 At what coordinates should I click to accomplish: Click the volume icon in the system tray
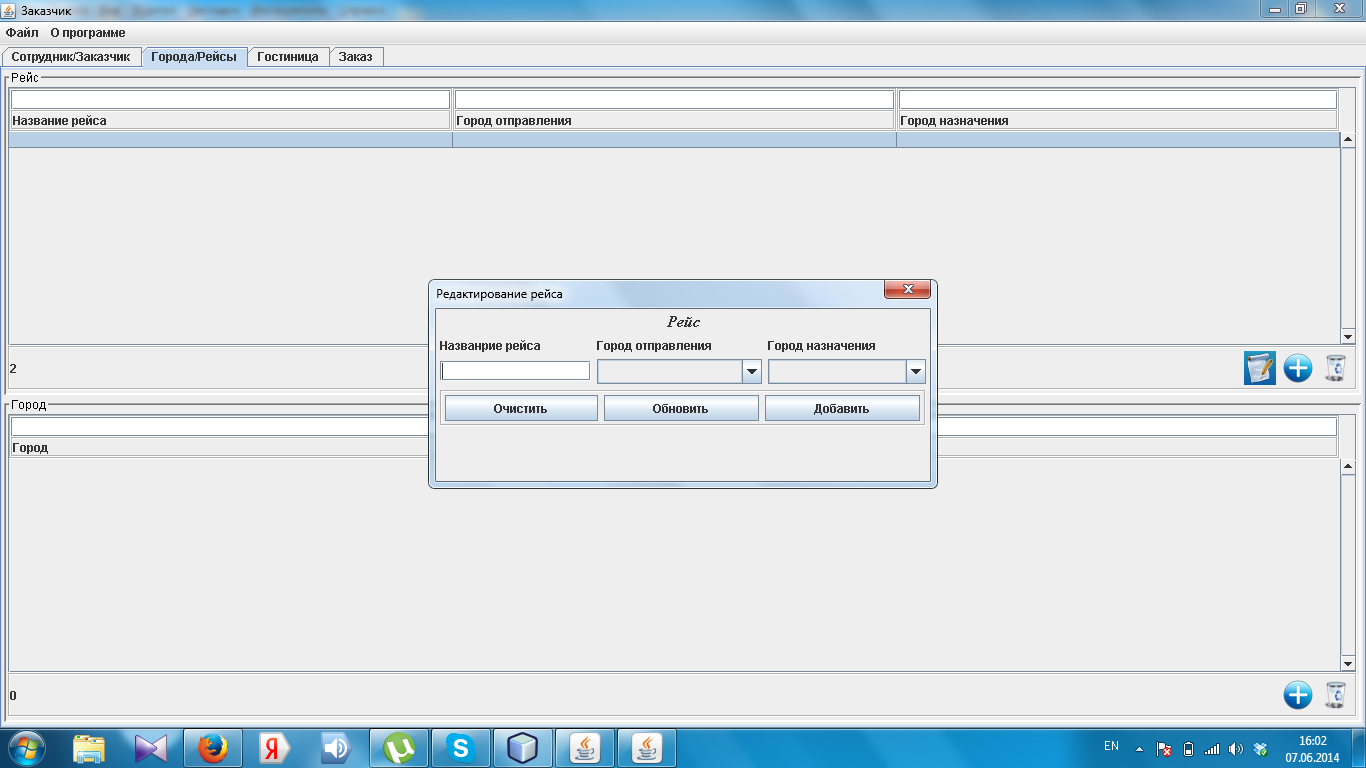click(x=1236, y=749)
